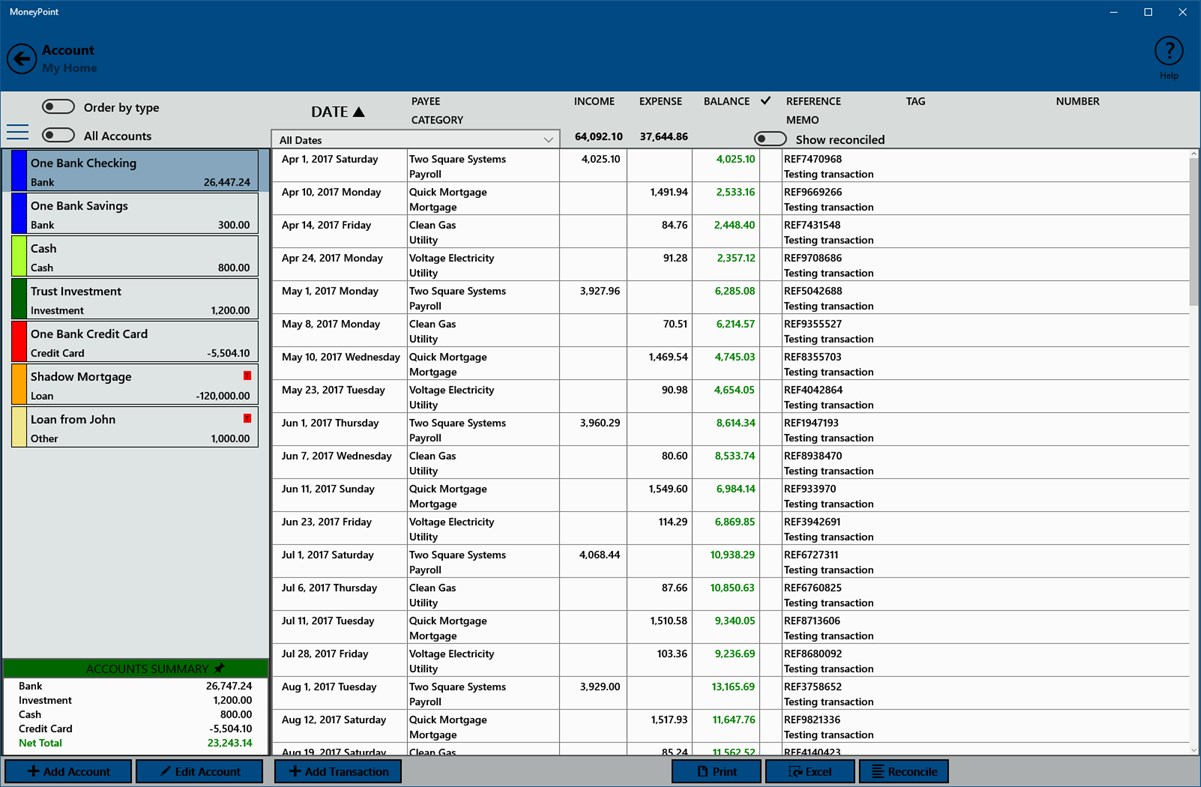Turn on the All Accounts toggle
1201x787 pixels.
(x=58, y=135)
